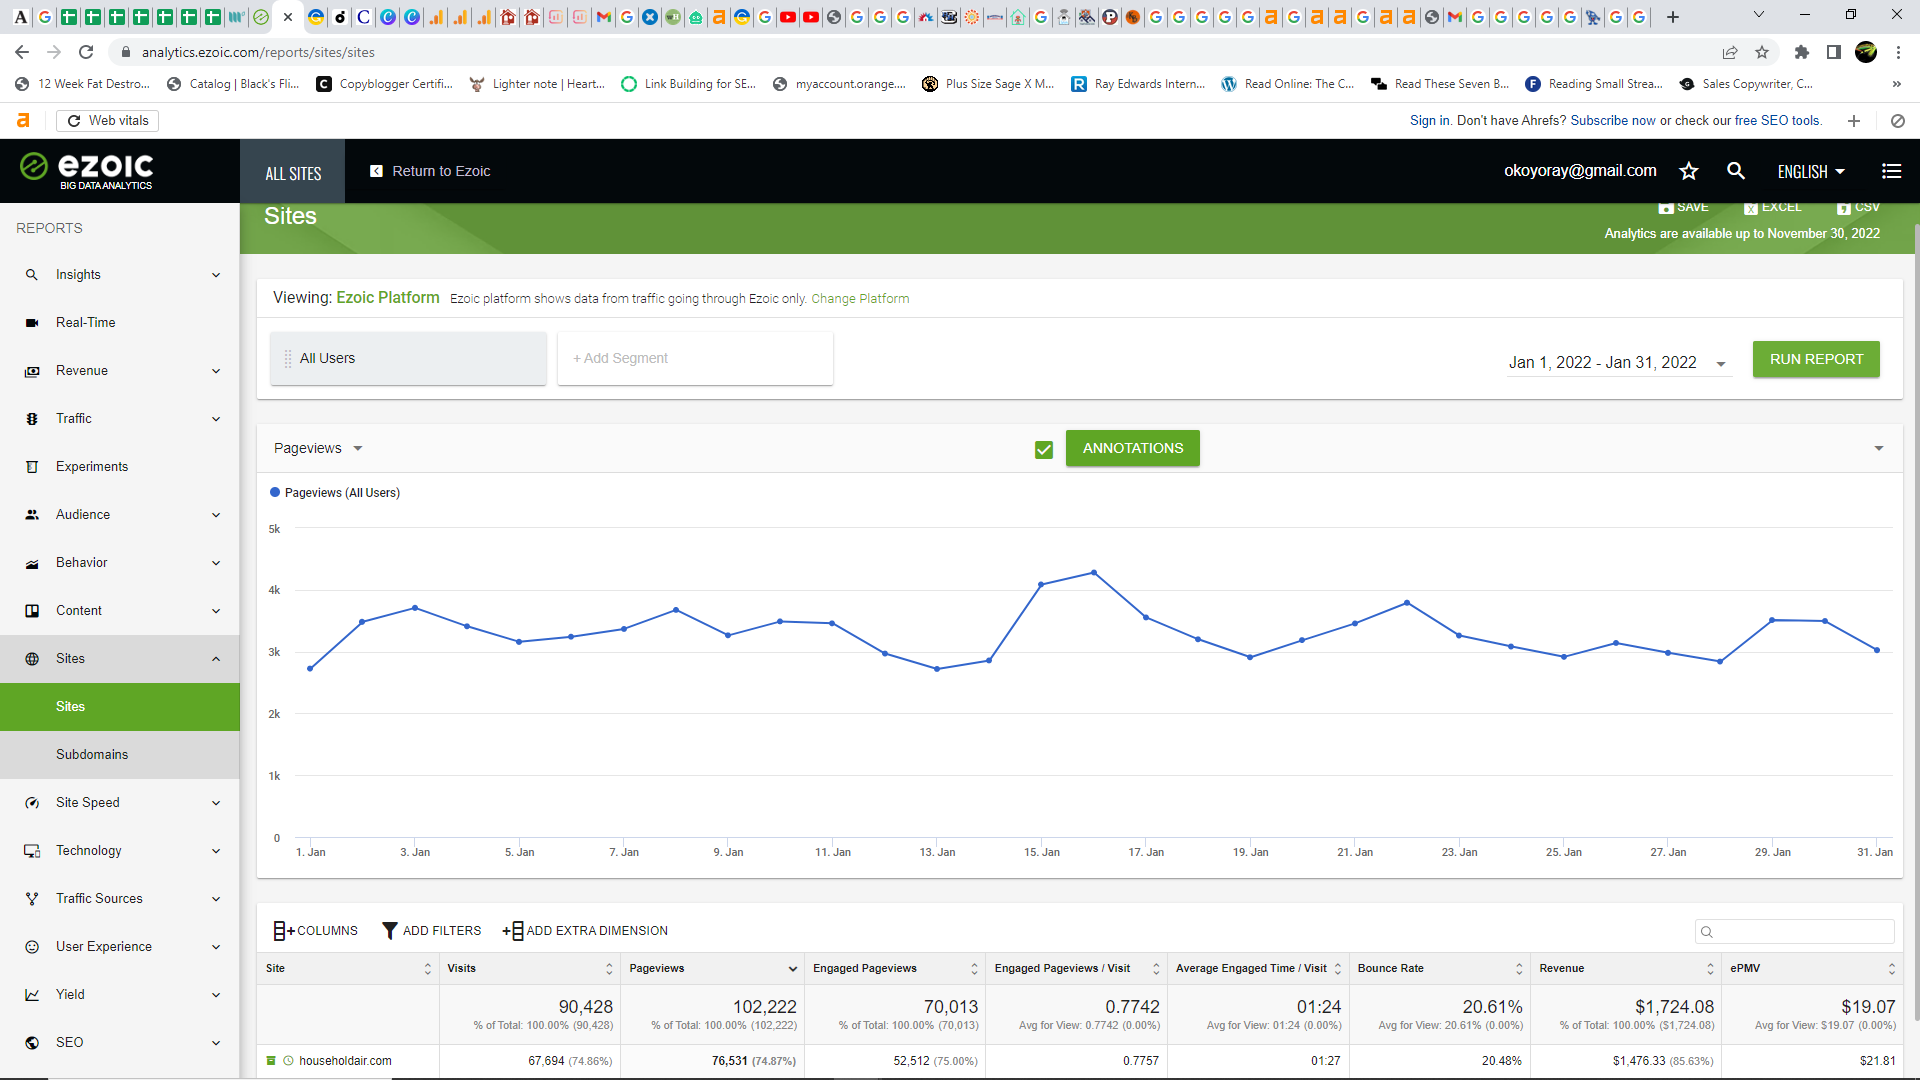Click the browser address bar
Viewport: 1920px width, 1080px height.
click(x=900, y=52)
